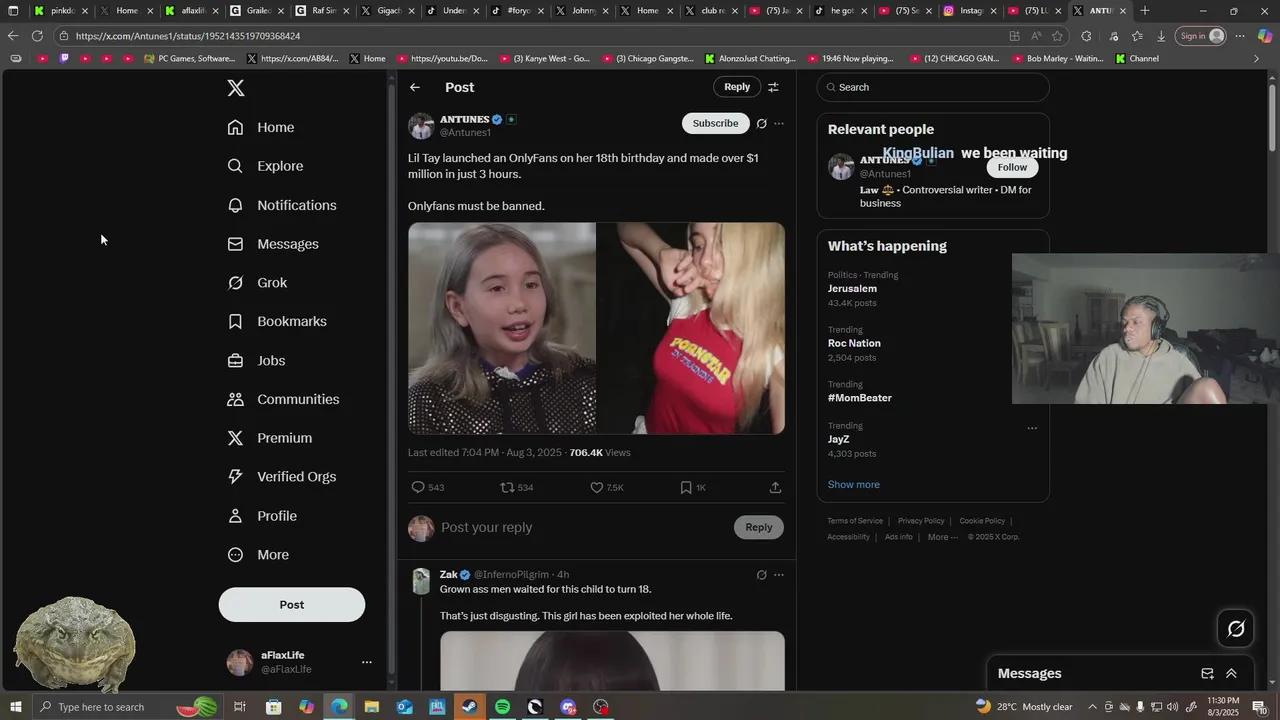Open a new browser tab
Image resolution: width=1280 pixels, height=720 pixels.
pos(1145,11)
